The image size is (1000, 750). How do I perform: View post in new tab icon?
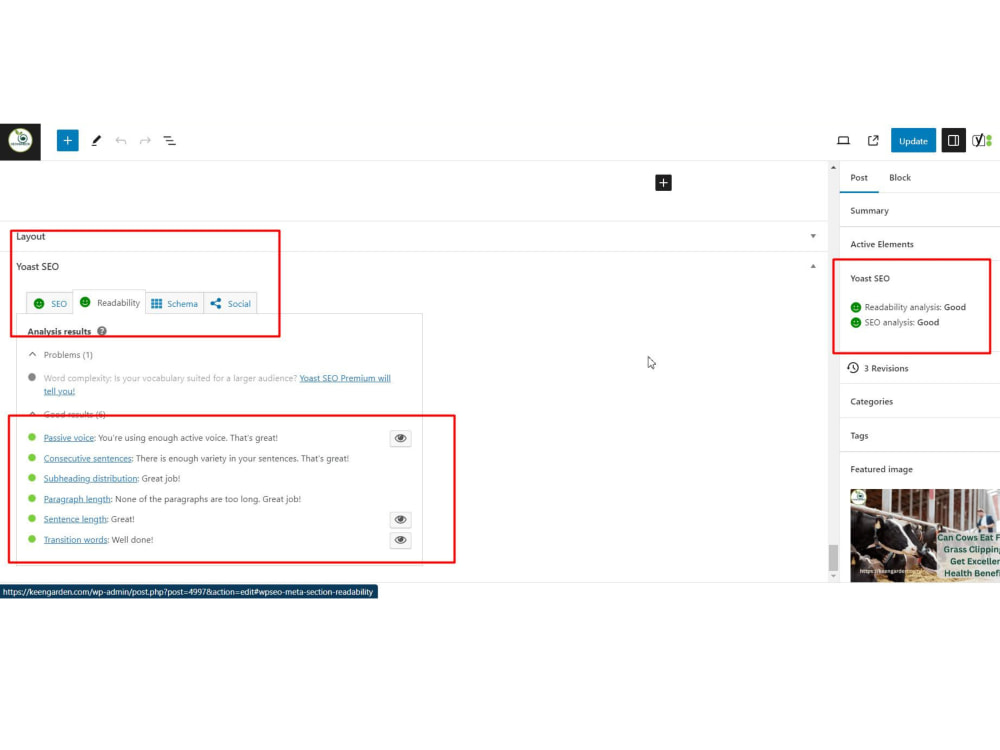tap(873, 141)
